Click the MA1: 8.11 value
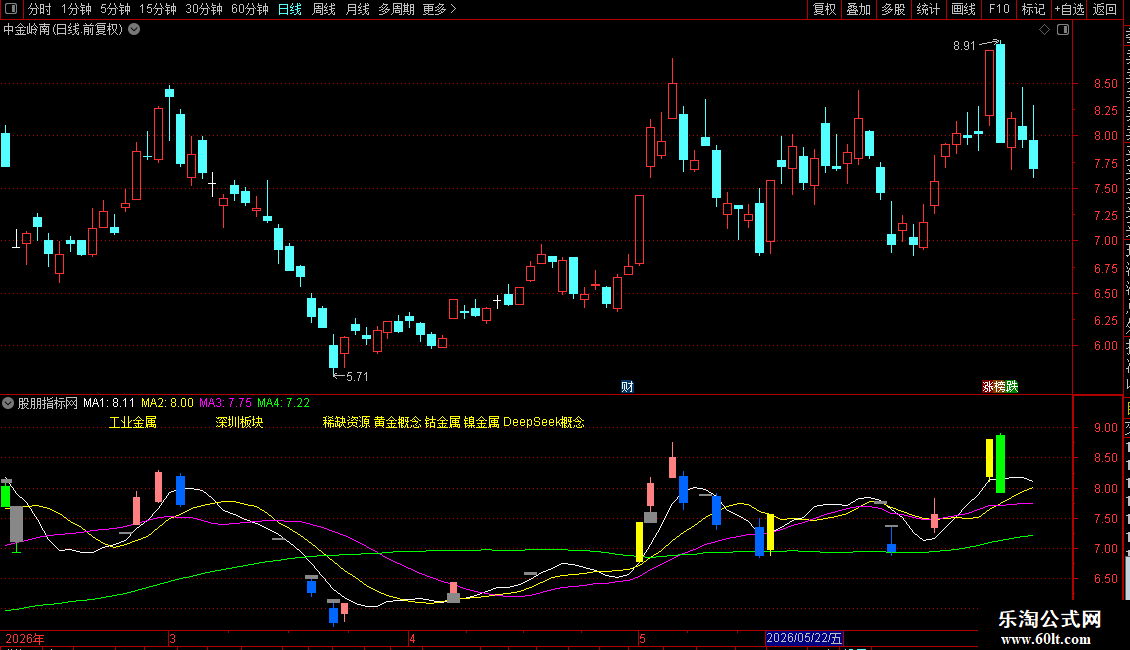Screen dimensions: 1130x650 [109, 403]
